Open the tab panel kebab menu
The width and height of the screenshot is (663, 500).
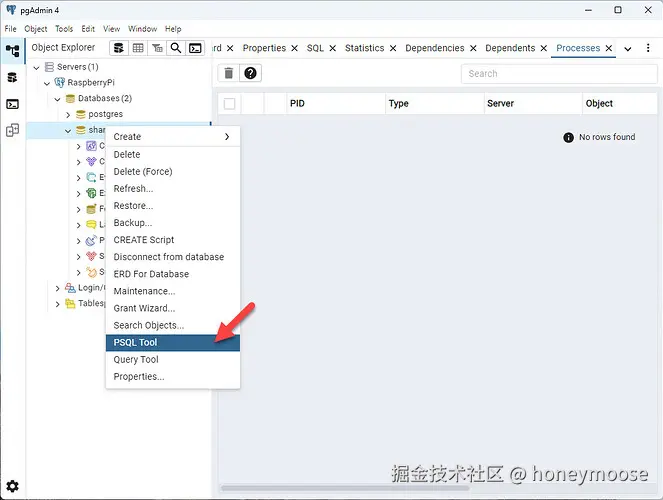(x=648, y=48)
